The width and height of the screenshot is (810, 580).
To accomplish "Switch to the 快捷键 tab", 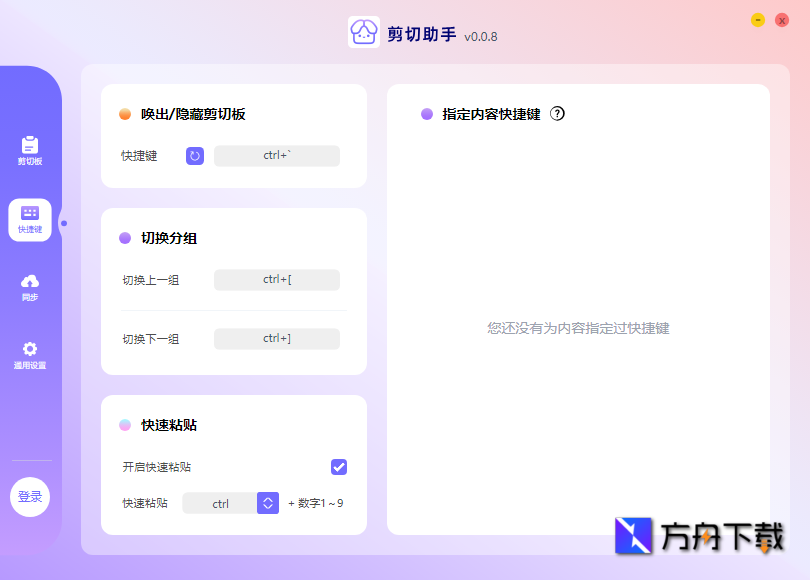I will [30, 221].
